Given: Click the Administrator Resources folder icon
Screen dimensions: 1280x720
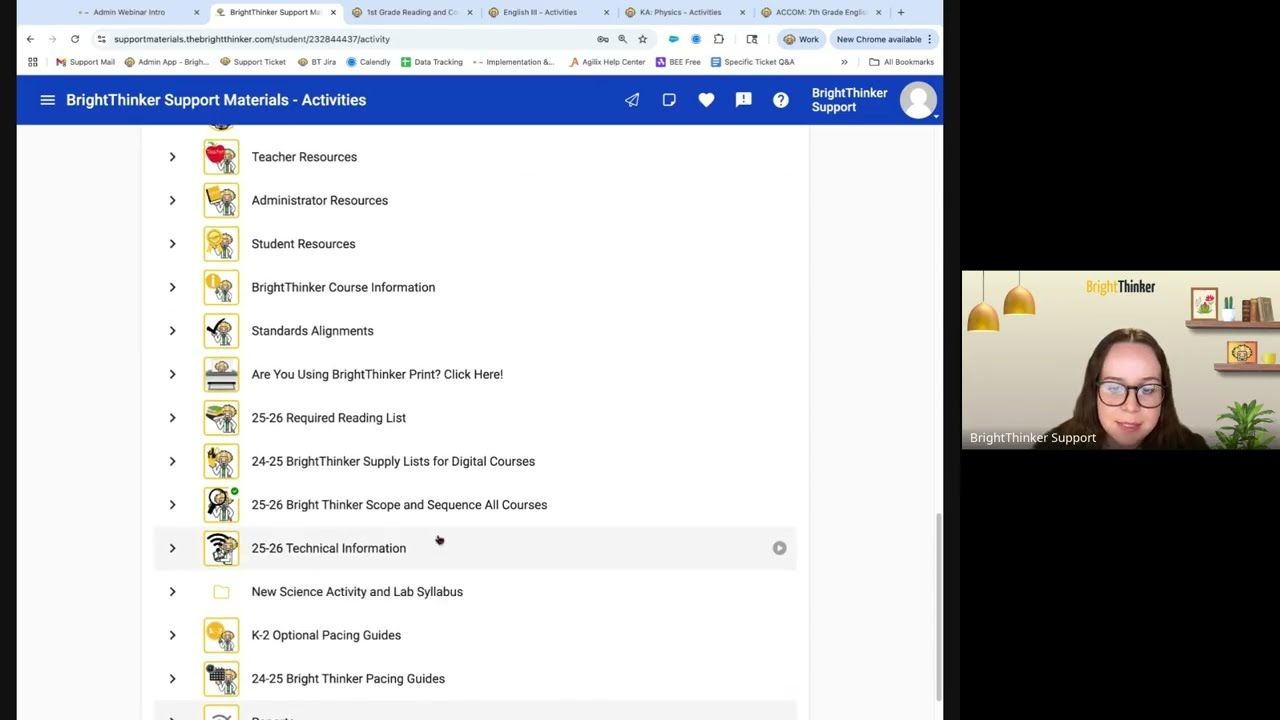Looking at the screenshot, I should 221,200.
